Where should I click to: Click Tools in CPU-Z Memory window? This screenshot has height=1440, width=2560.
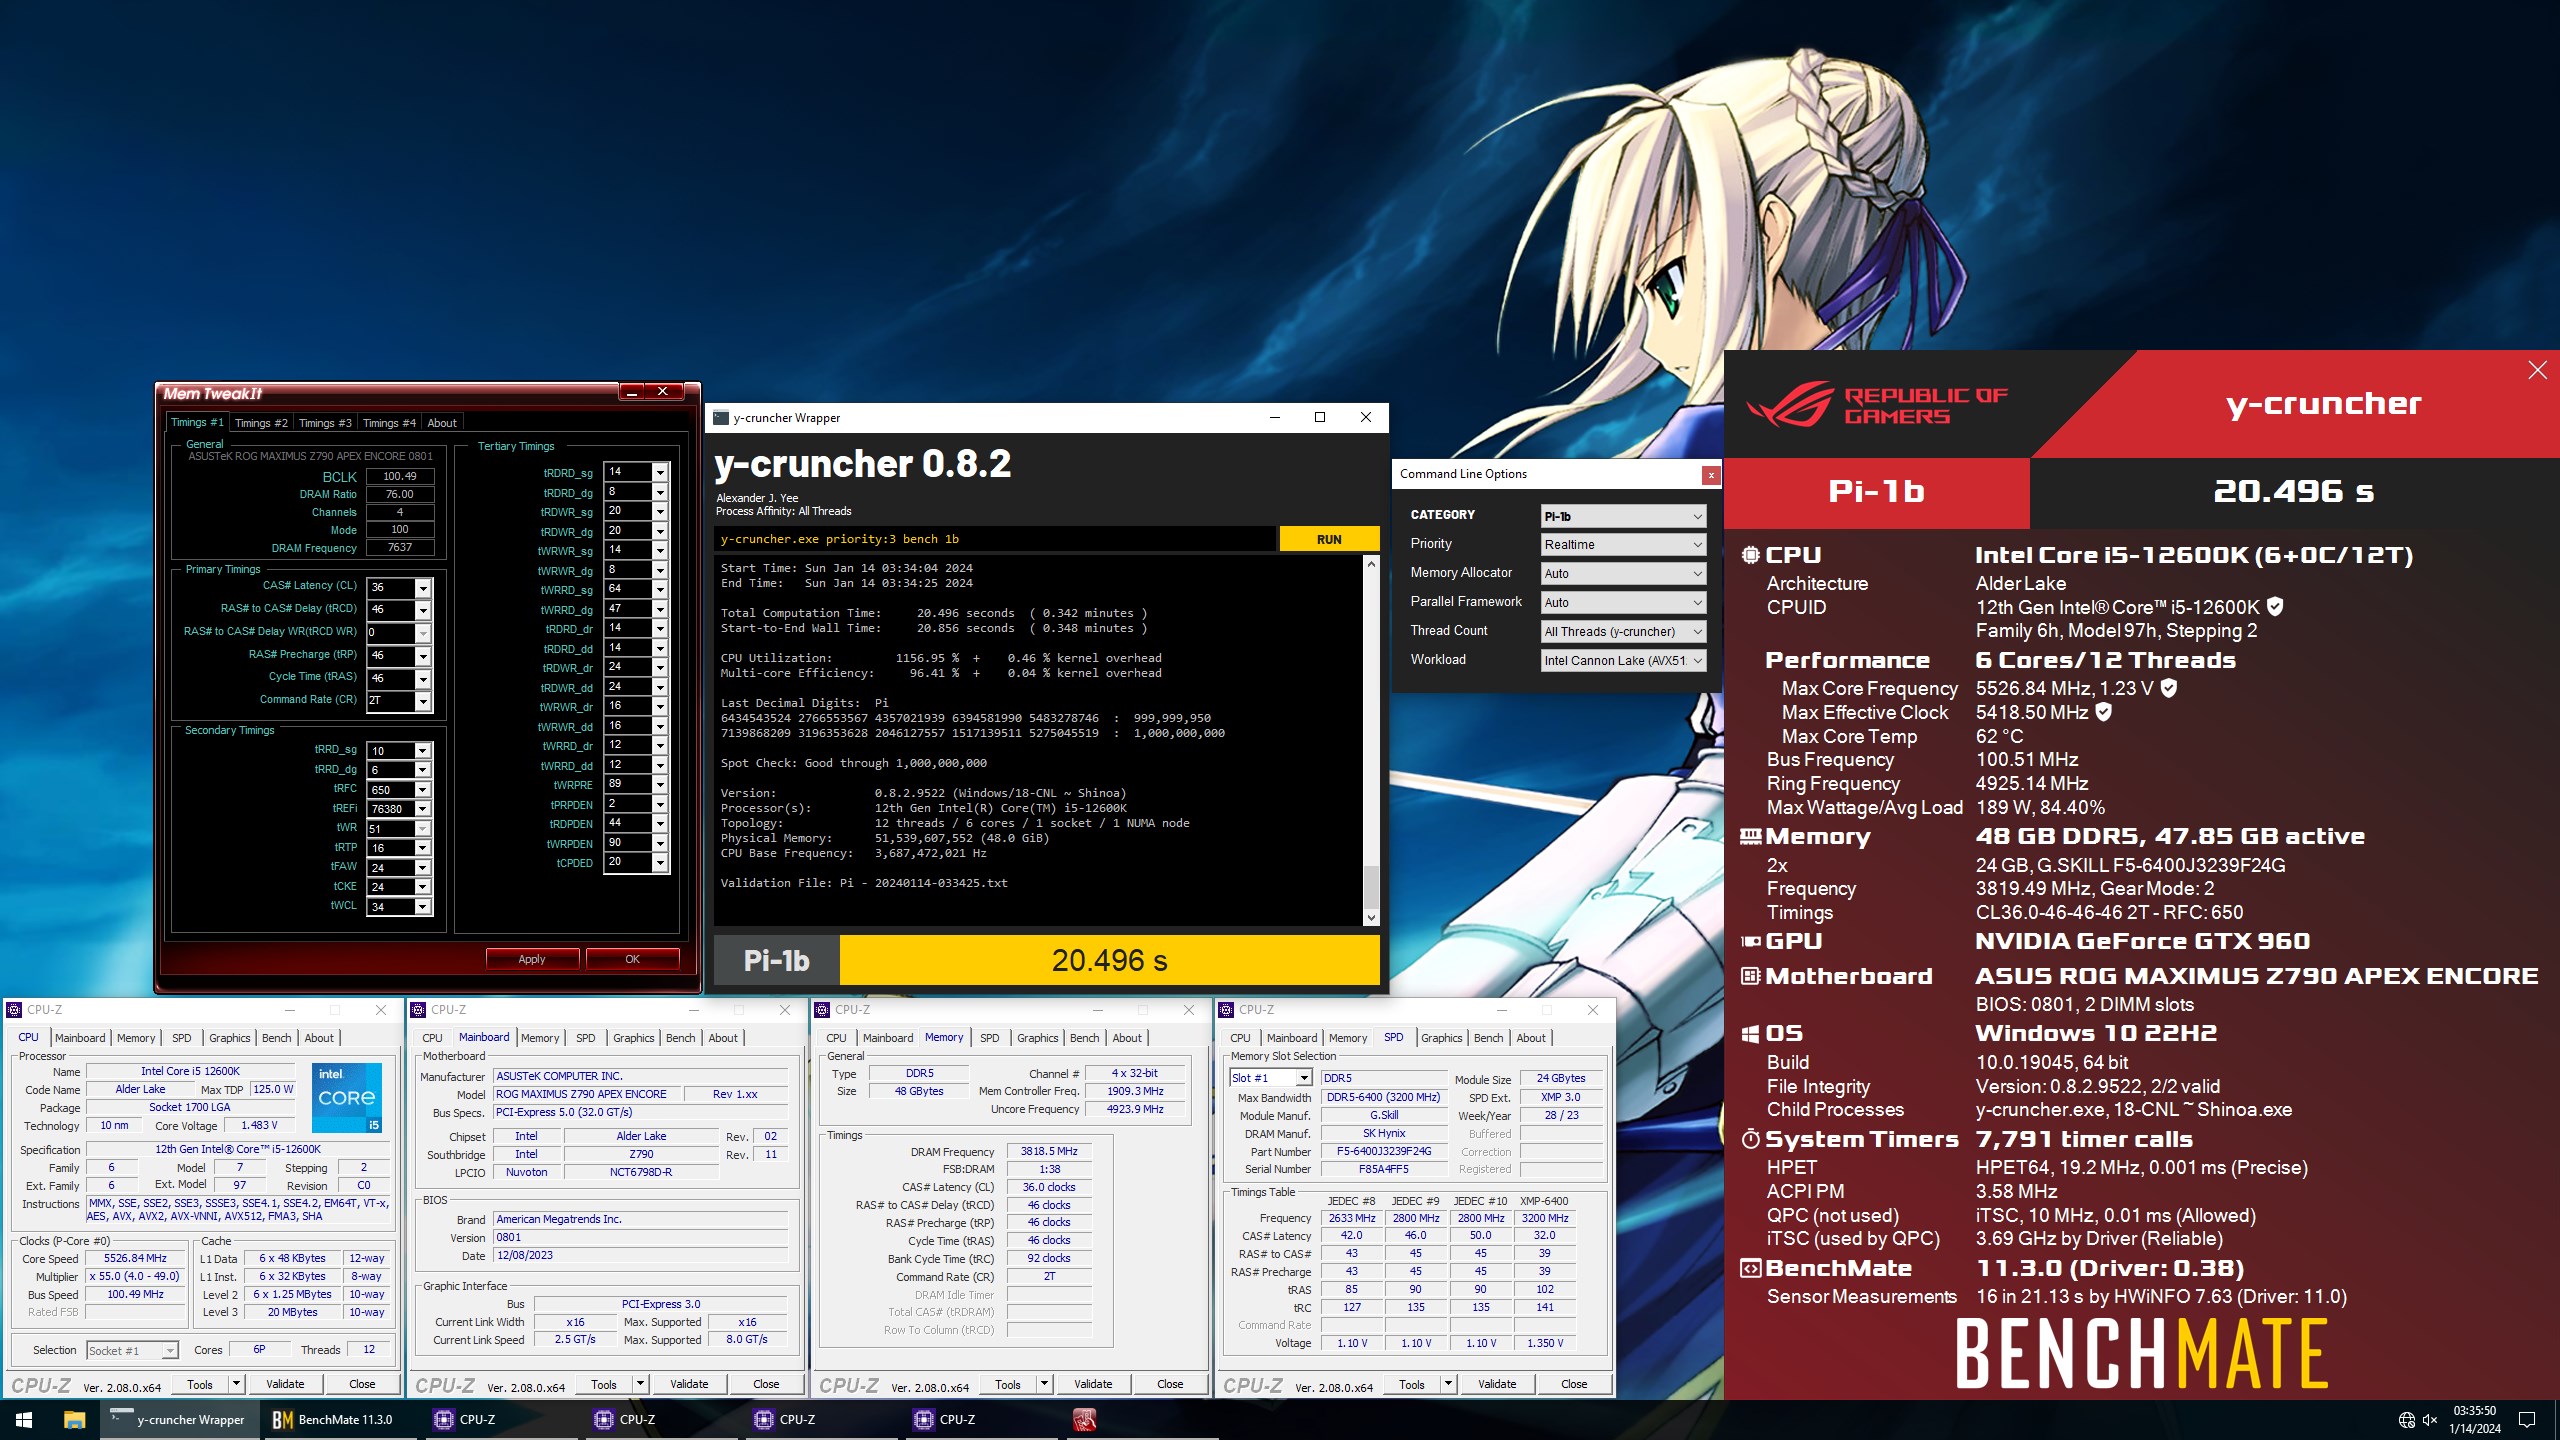point(1008,1384)
